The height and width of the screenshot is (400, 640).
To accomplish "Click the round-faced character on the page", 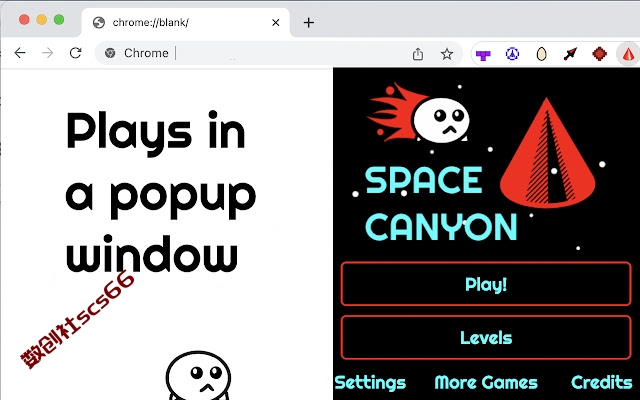I will click(x=198, y=376).
